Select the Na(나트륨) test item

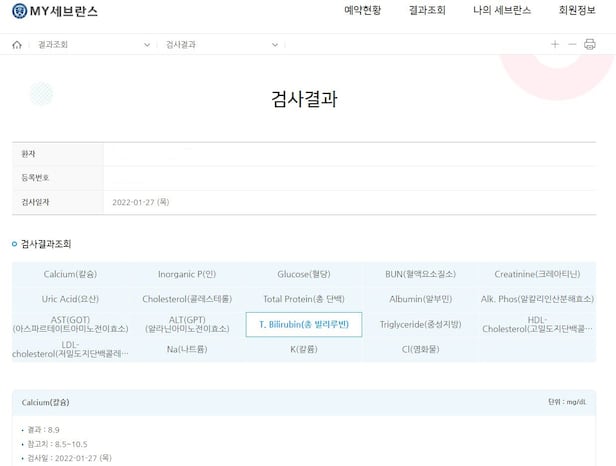pos(187,349)
